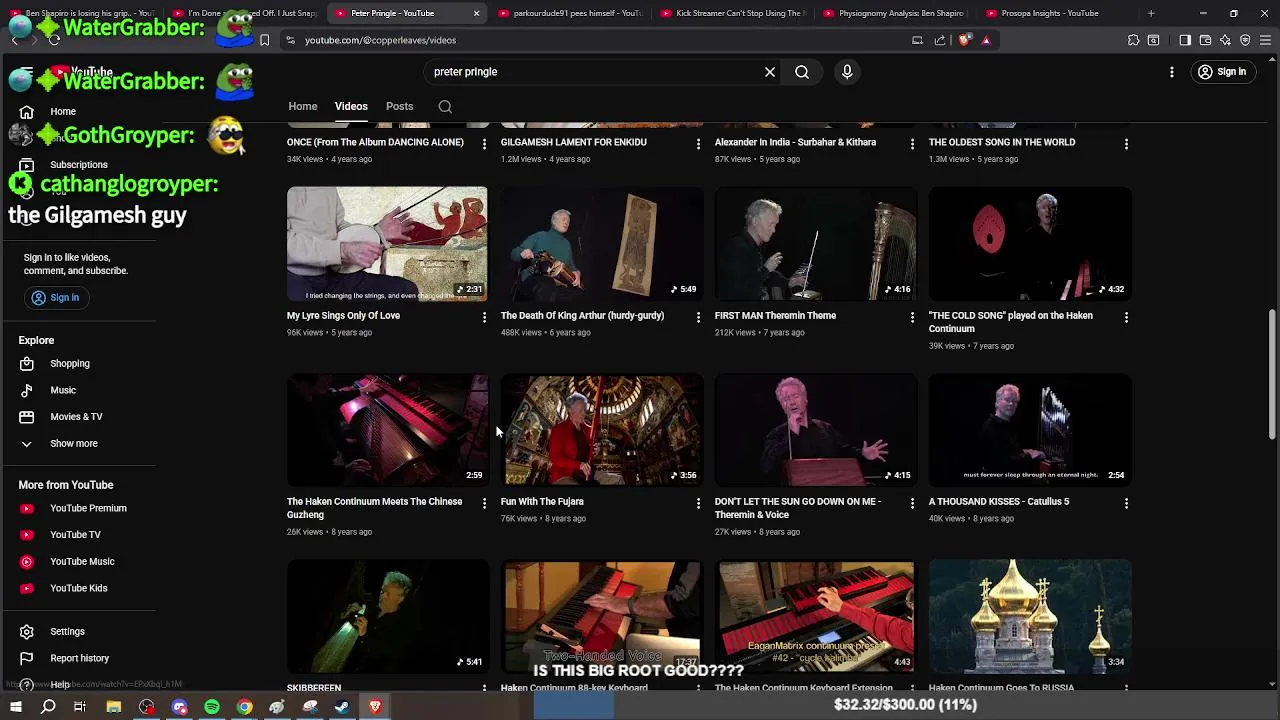
Task: Start voice search with the microphone
Action: pos(847,72)
